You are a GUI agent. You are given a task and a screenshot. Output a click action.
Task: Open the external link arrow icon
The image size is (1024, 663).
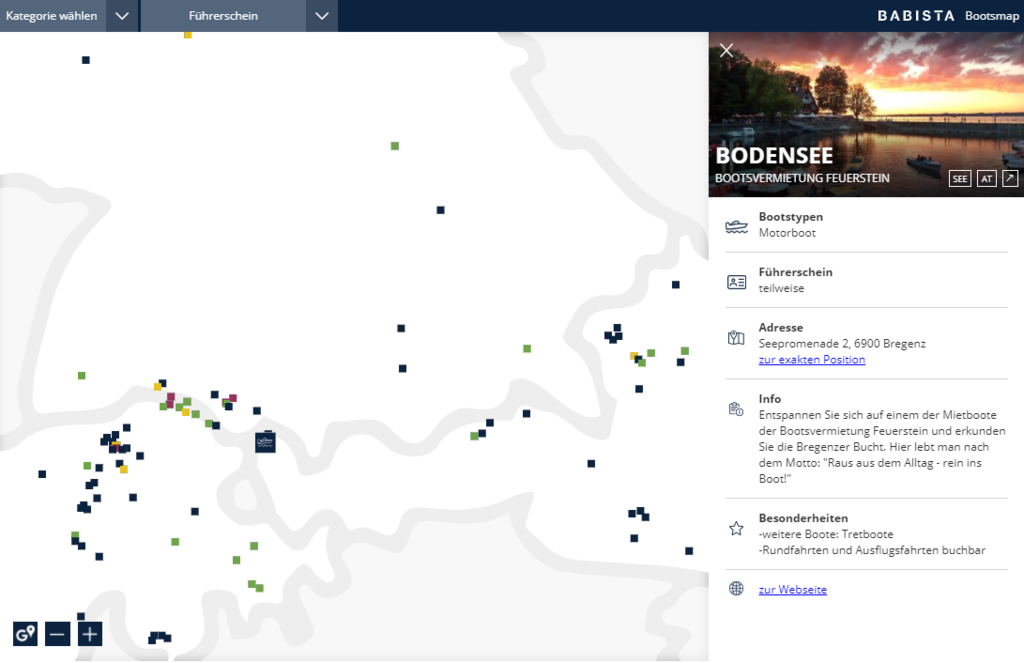click(1010, 179)
